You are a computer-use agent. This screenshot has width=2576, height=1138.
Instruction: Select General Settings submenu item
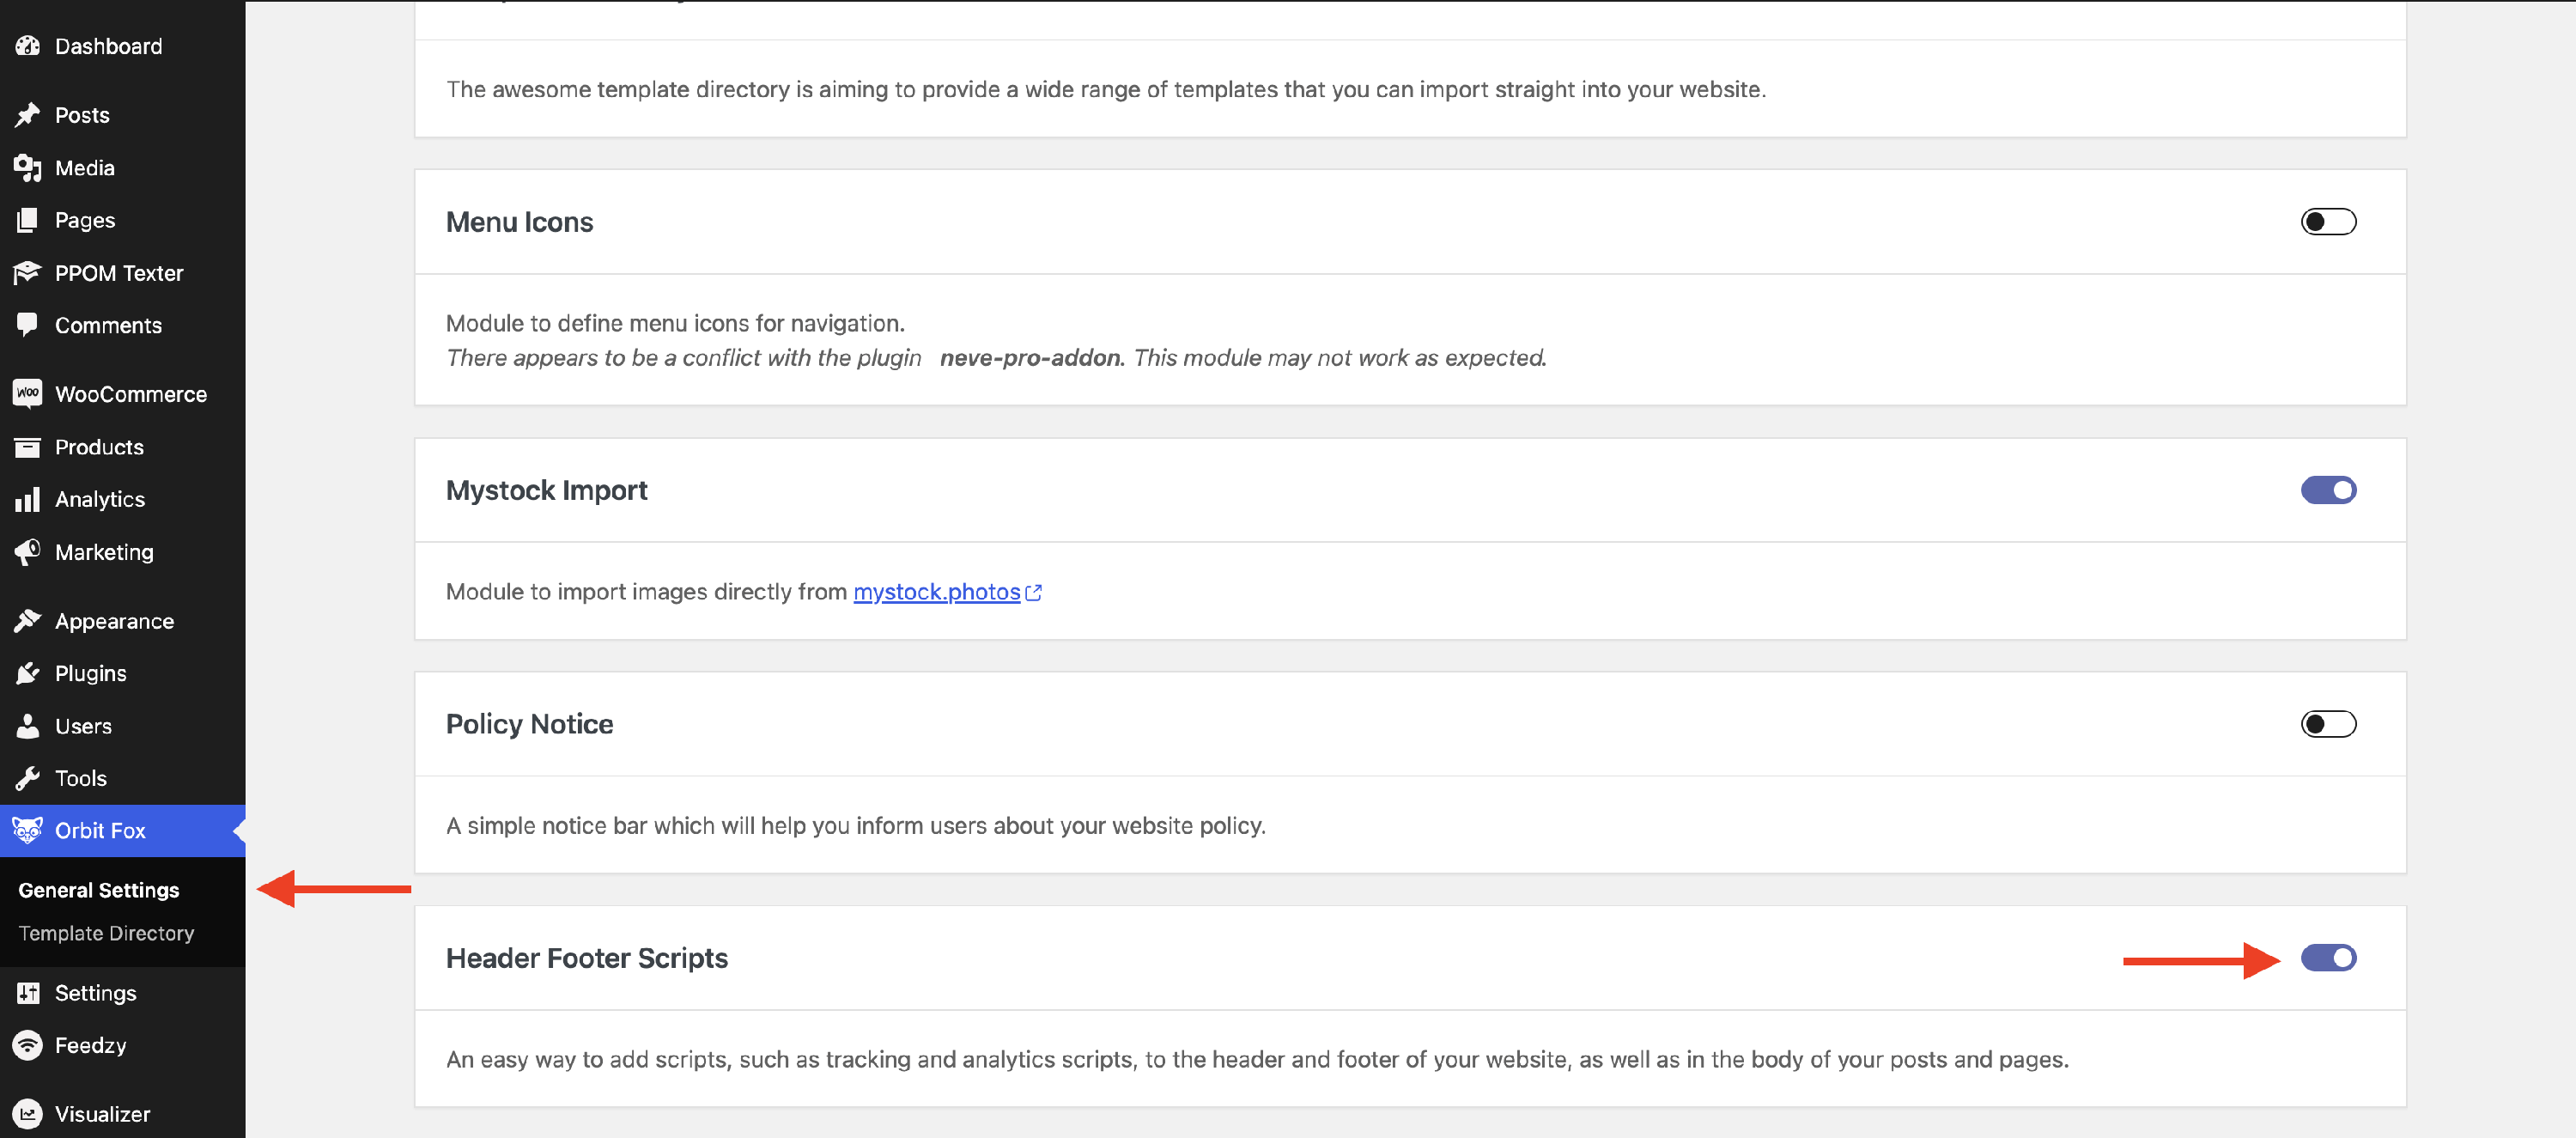(99, 890)
